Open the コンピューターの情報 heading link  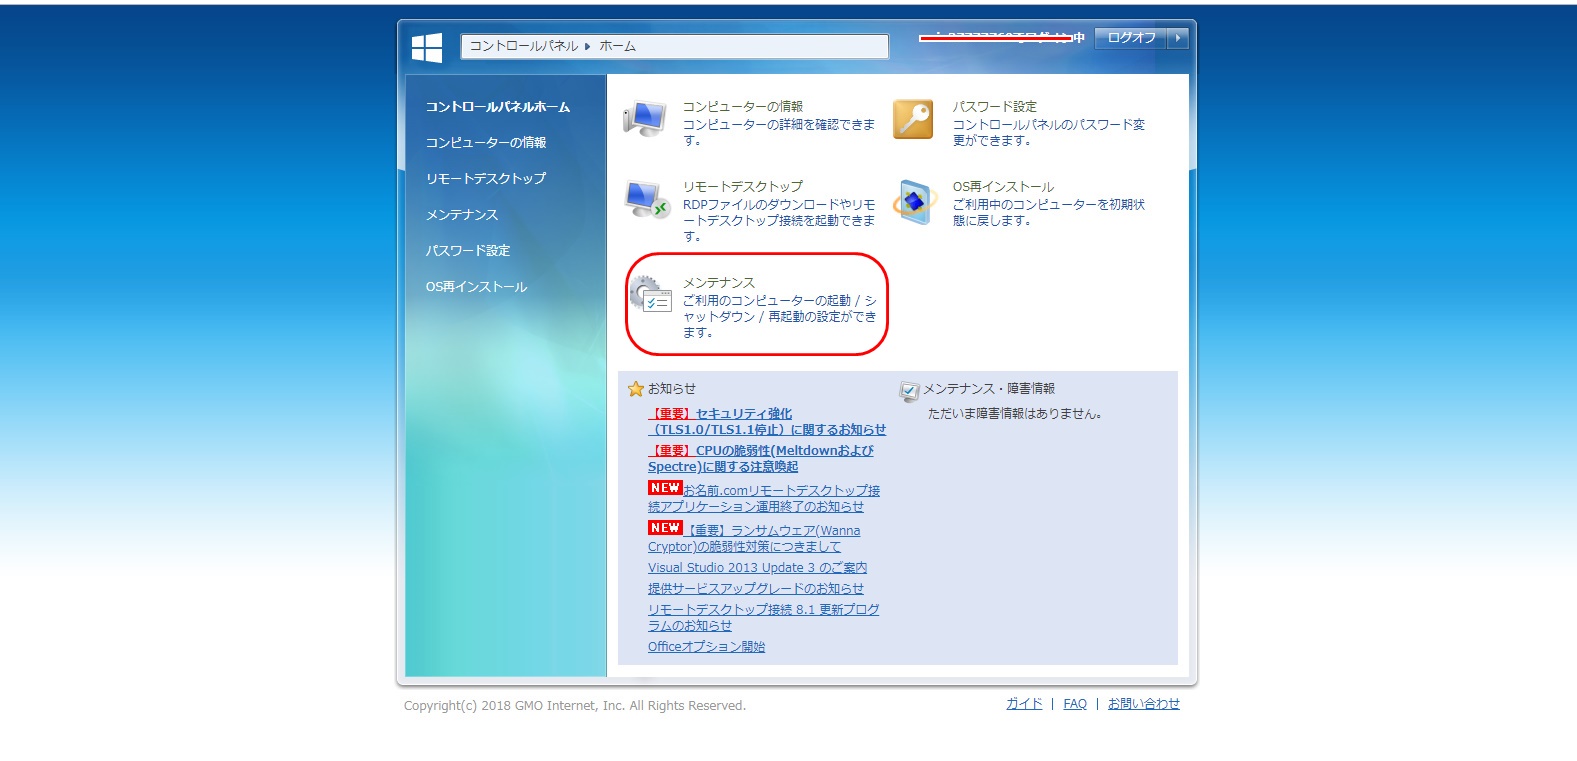pyautogui.click(x=743, y=106)
